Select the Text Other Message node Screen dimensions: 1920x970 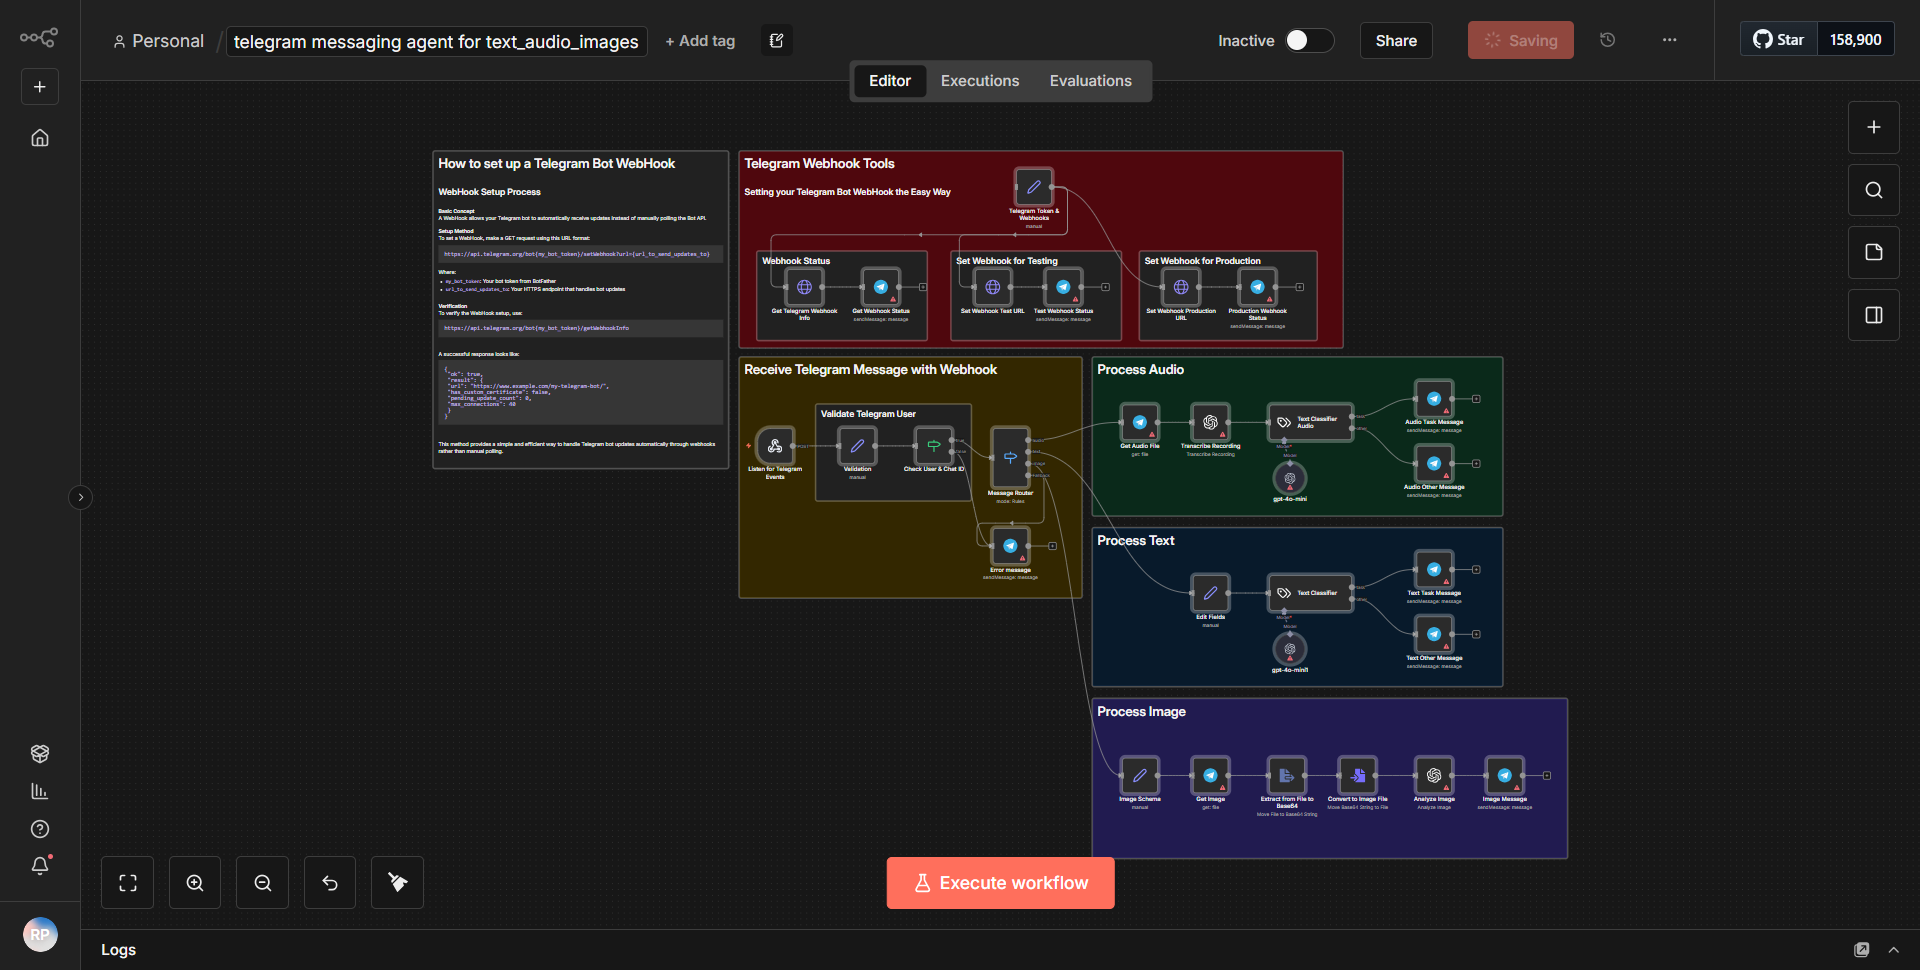point(1434,634)
